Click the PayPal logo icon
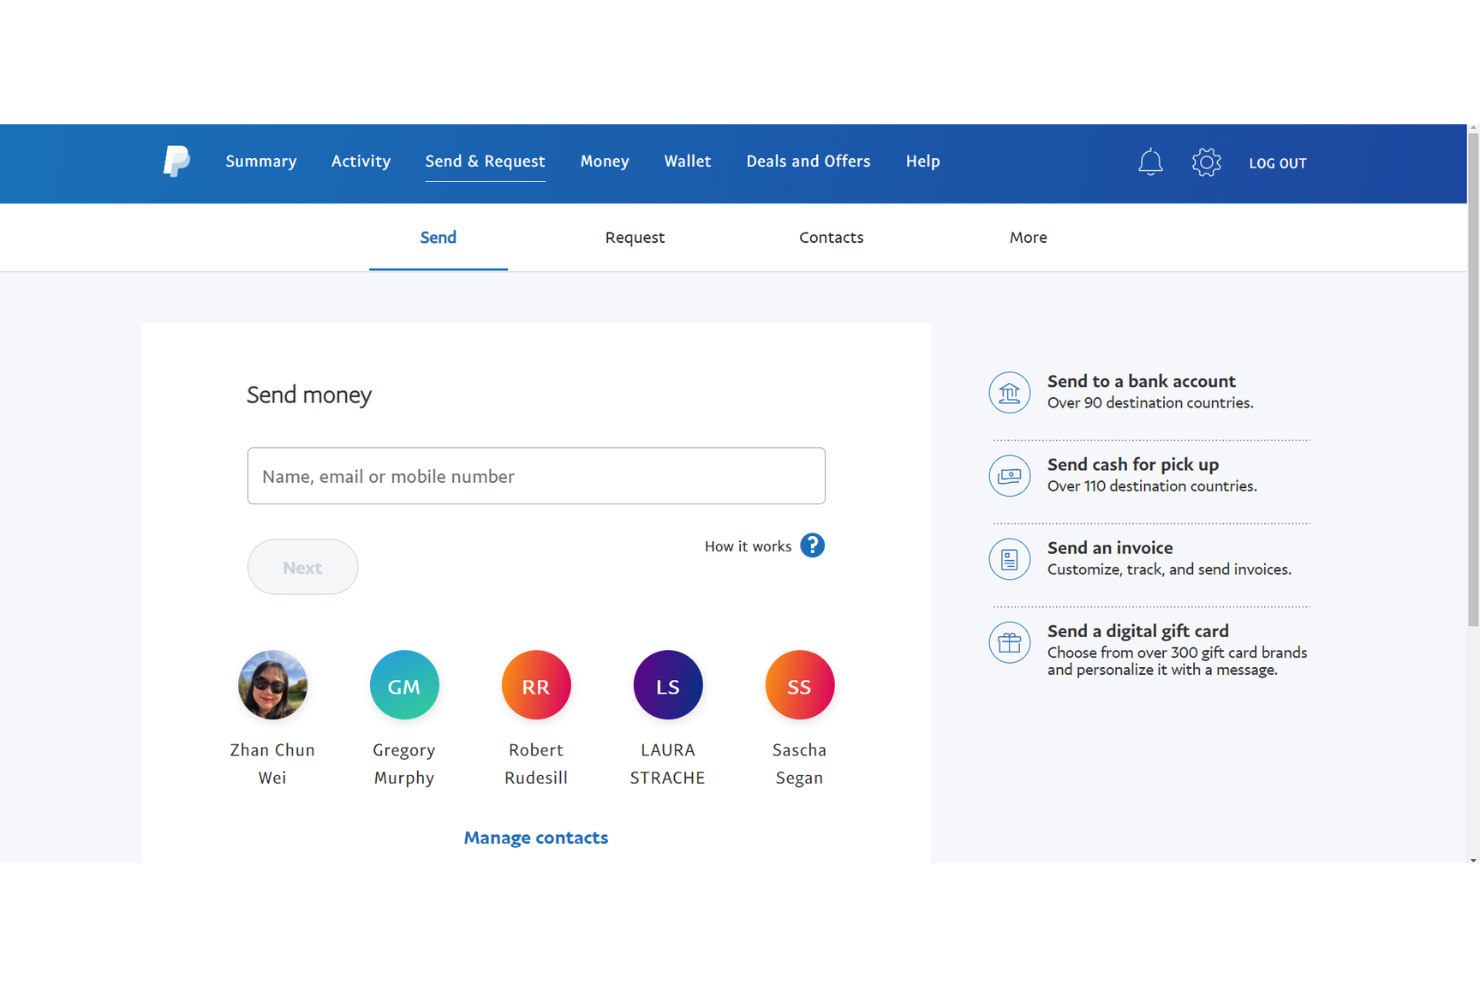 click(x=177, y=161)
